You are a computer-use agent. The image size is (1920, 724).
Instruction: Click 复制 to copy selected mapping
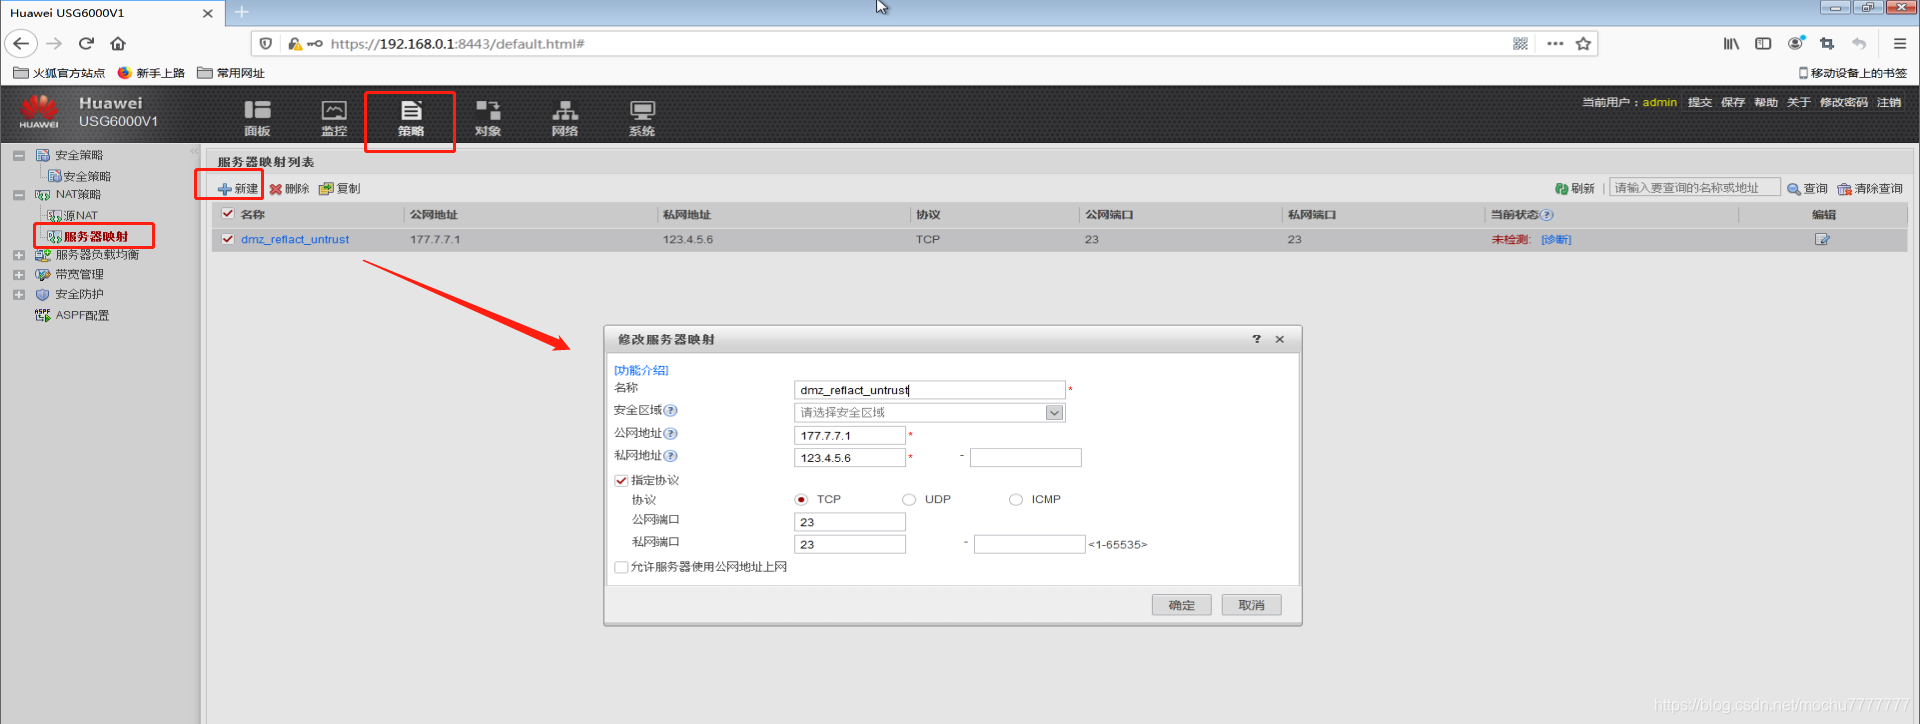click(340, 189)
